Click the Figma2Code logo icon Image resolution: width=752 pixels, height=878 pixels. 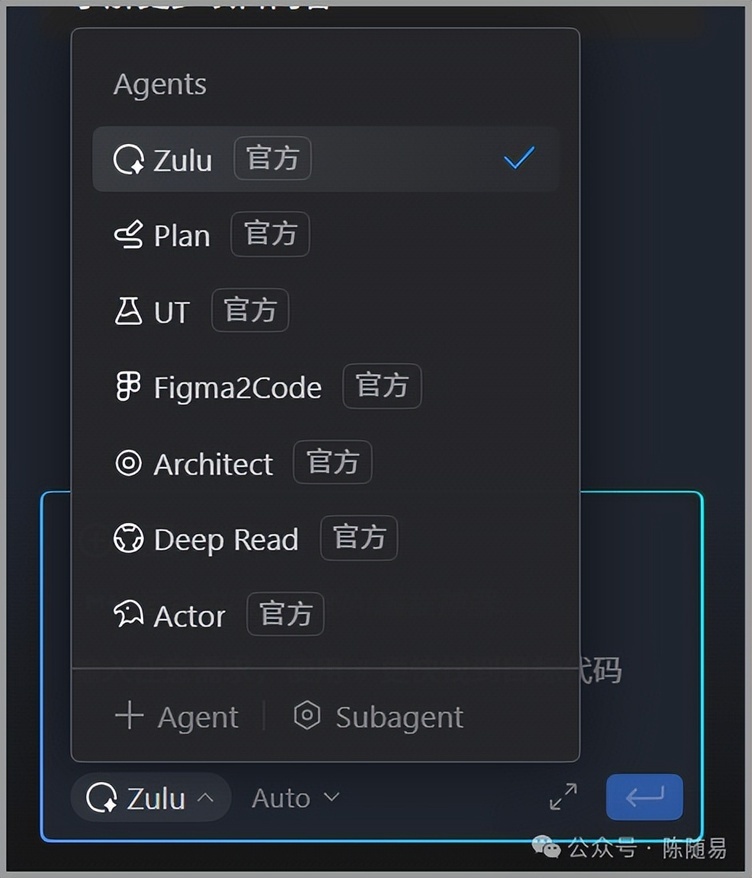pyautogui.click(x=129, y=387)
